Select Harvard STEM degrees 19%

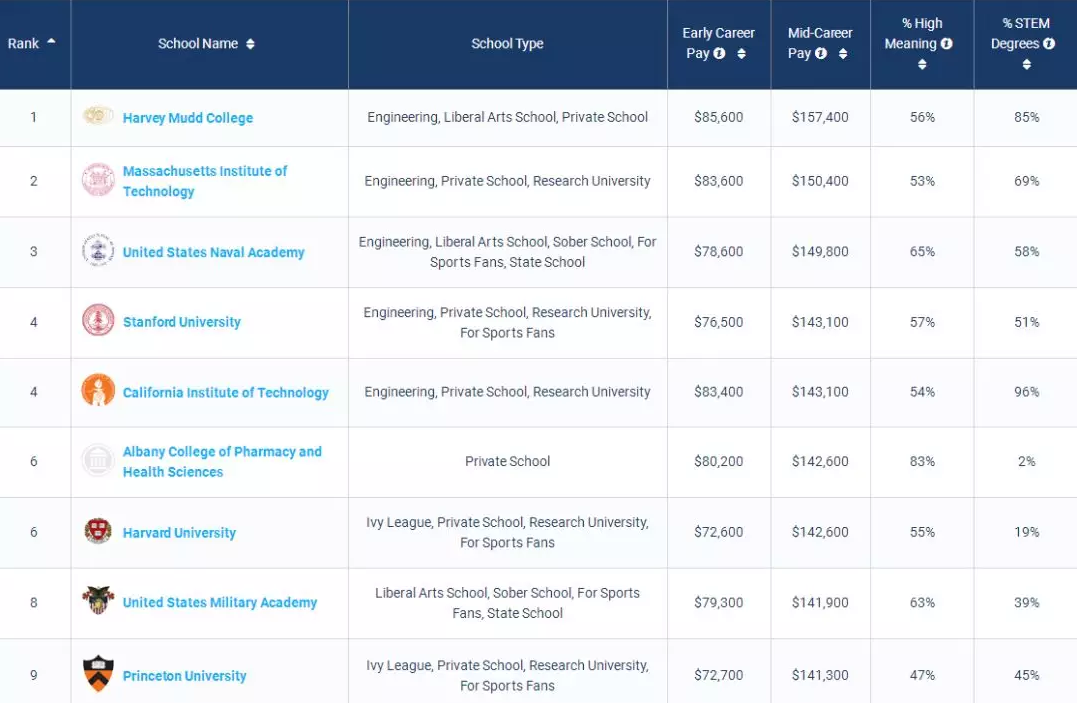(x=1027, y=532)
